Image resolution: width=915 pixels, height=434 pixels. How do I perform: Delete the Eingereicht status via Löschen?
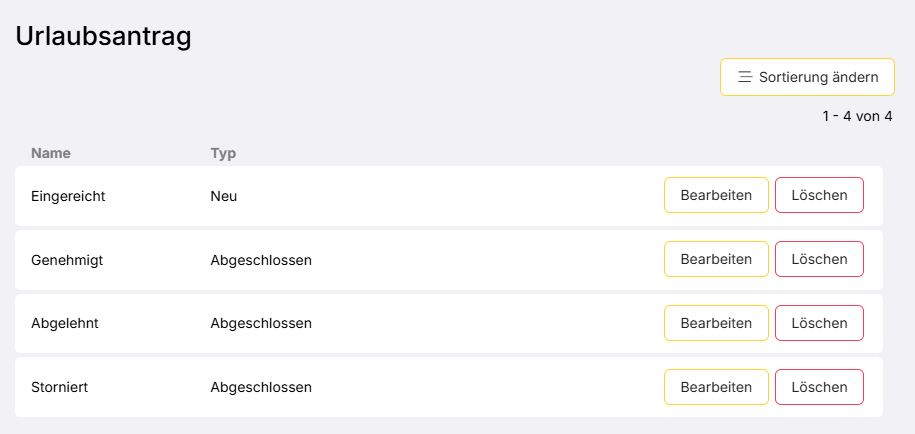(x=819, y=196)
